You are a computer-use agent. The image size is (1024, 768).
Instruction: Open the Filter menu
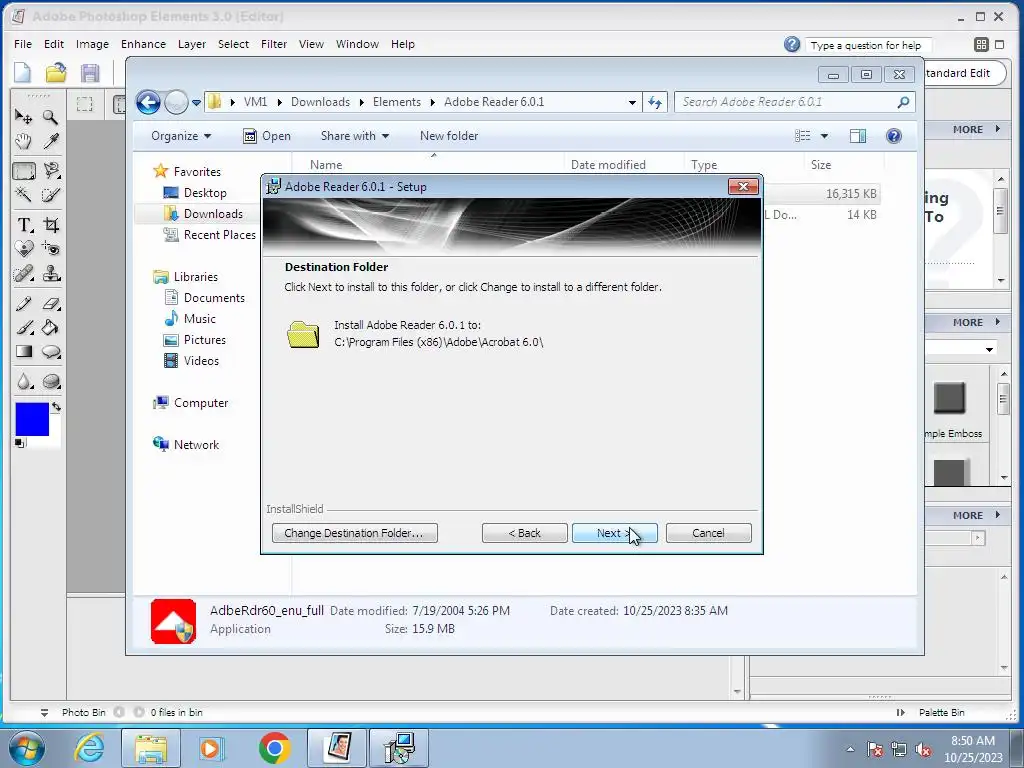tap(274, 44)
